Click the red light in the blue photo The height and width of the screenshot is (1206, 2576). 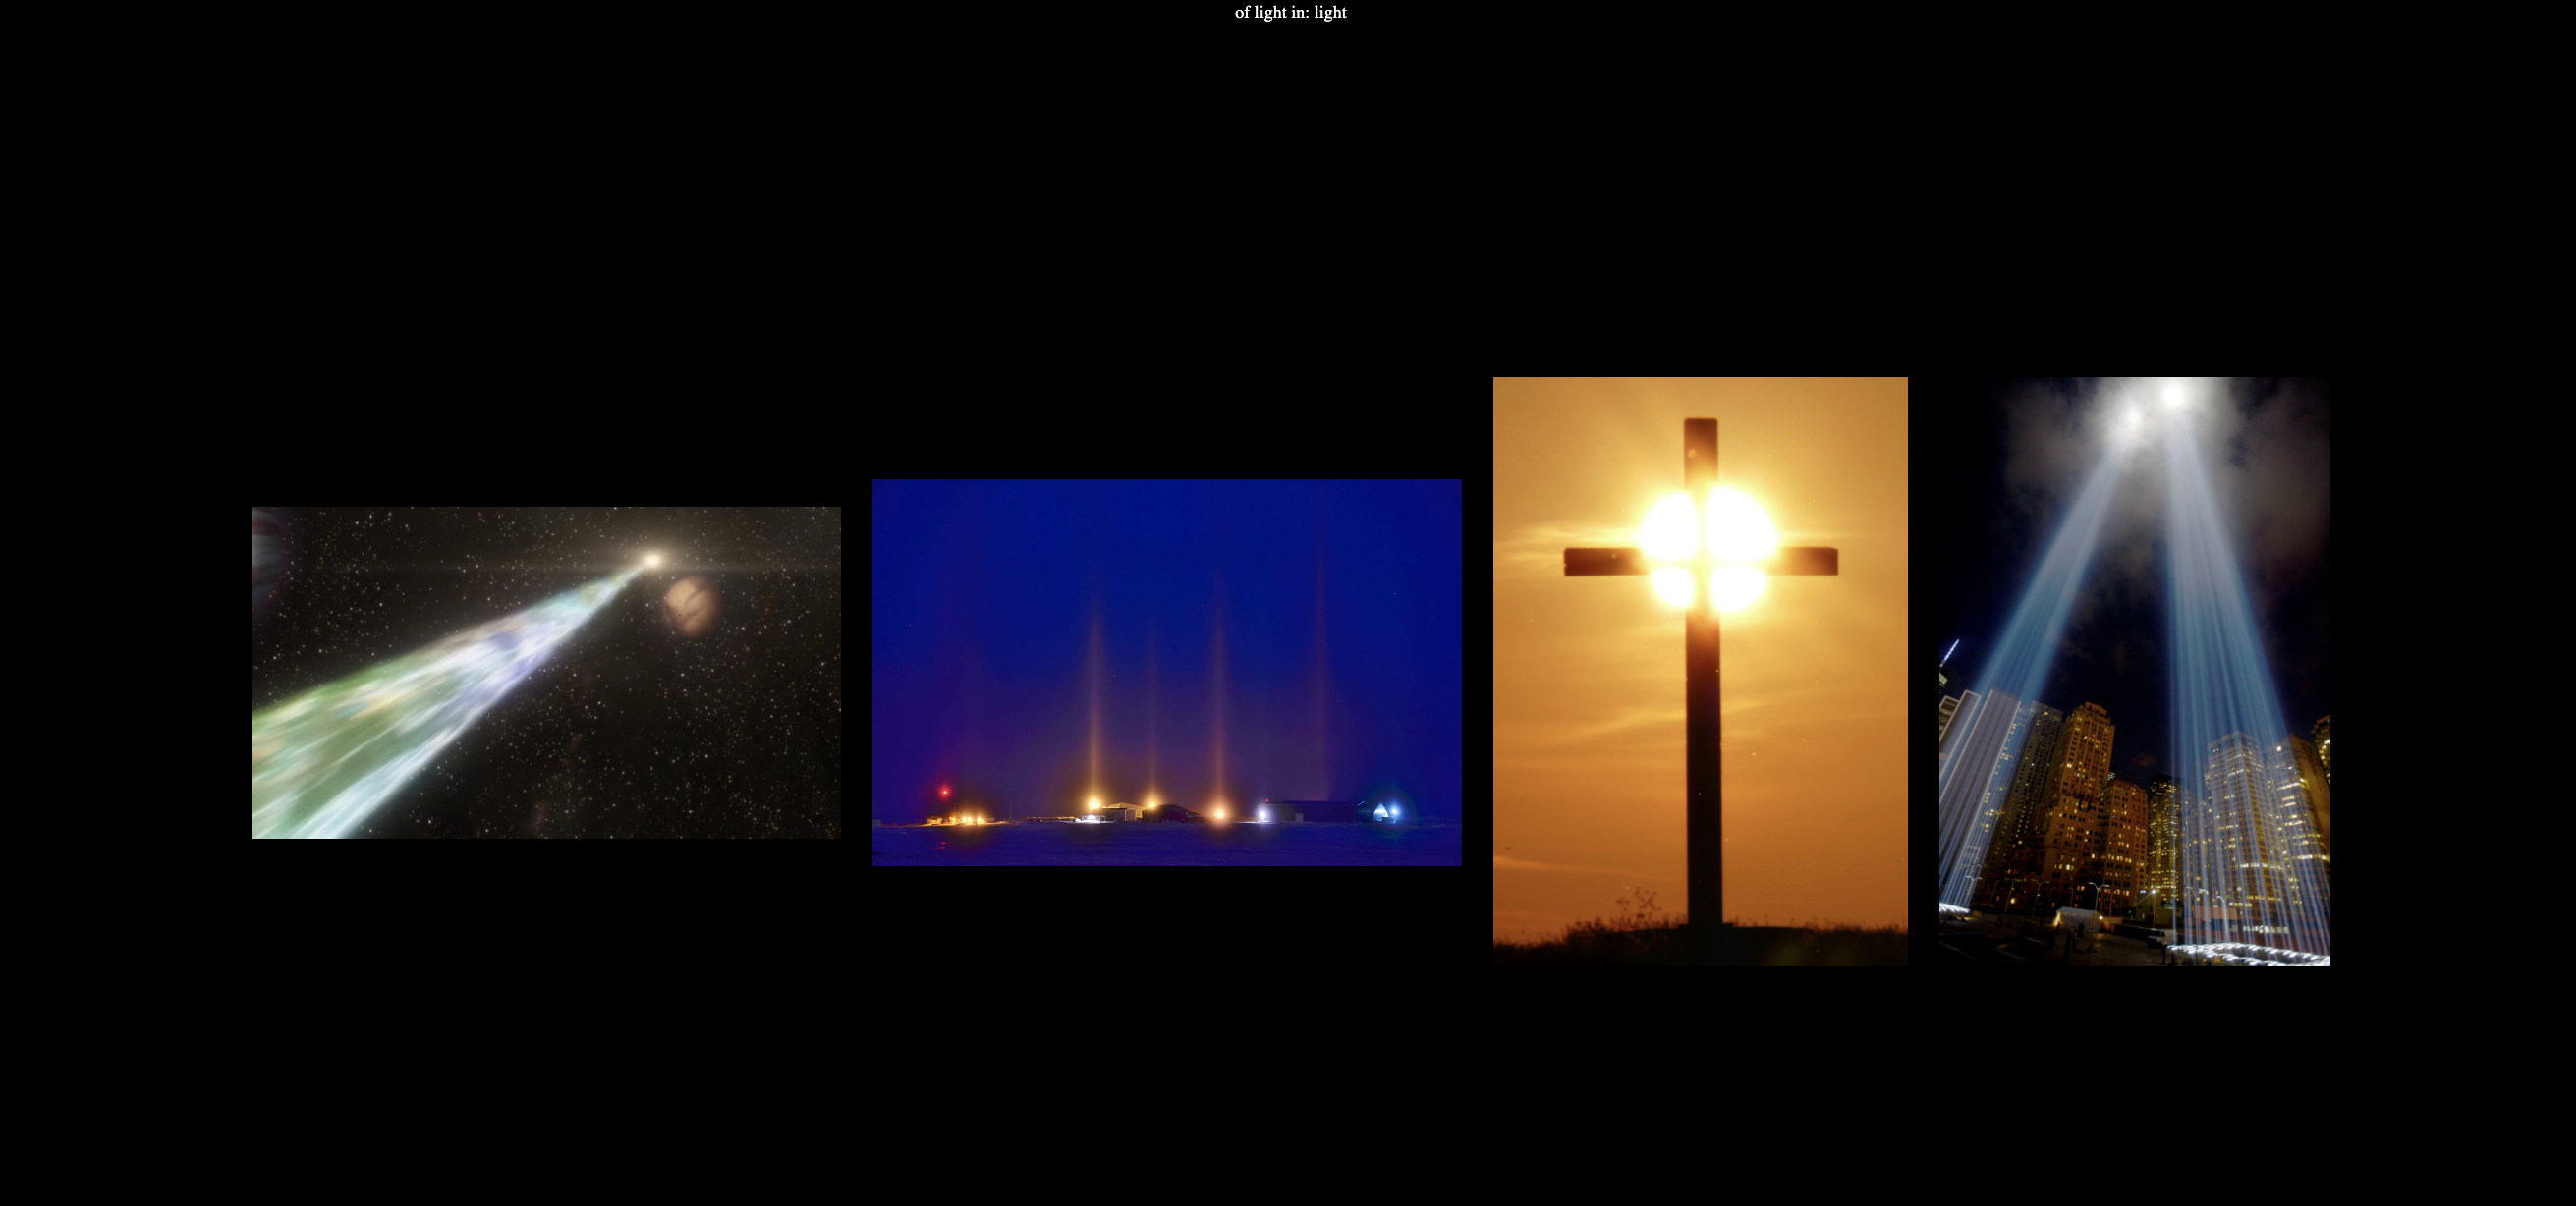(944, 792)
